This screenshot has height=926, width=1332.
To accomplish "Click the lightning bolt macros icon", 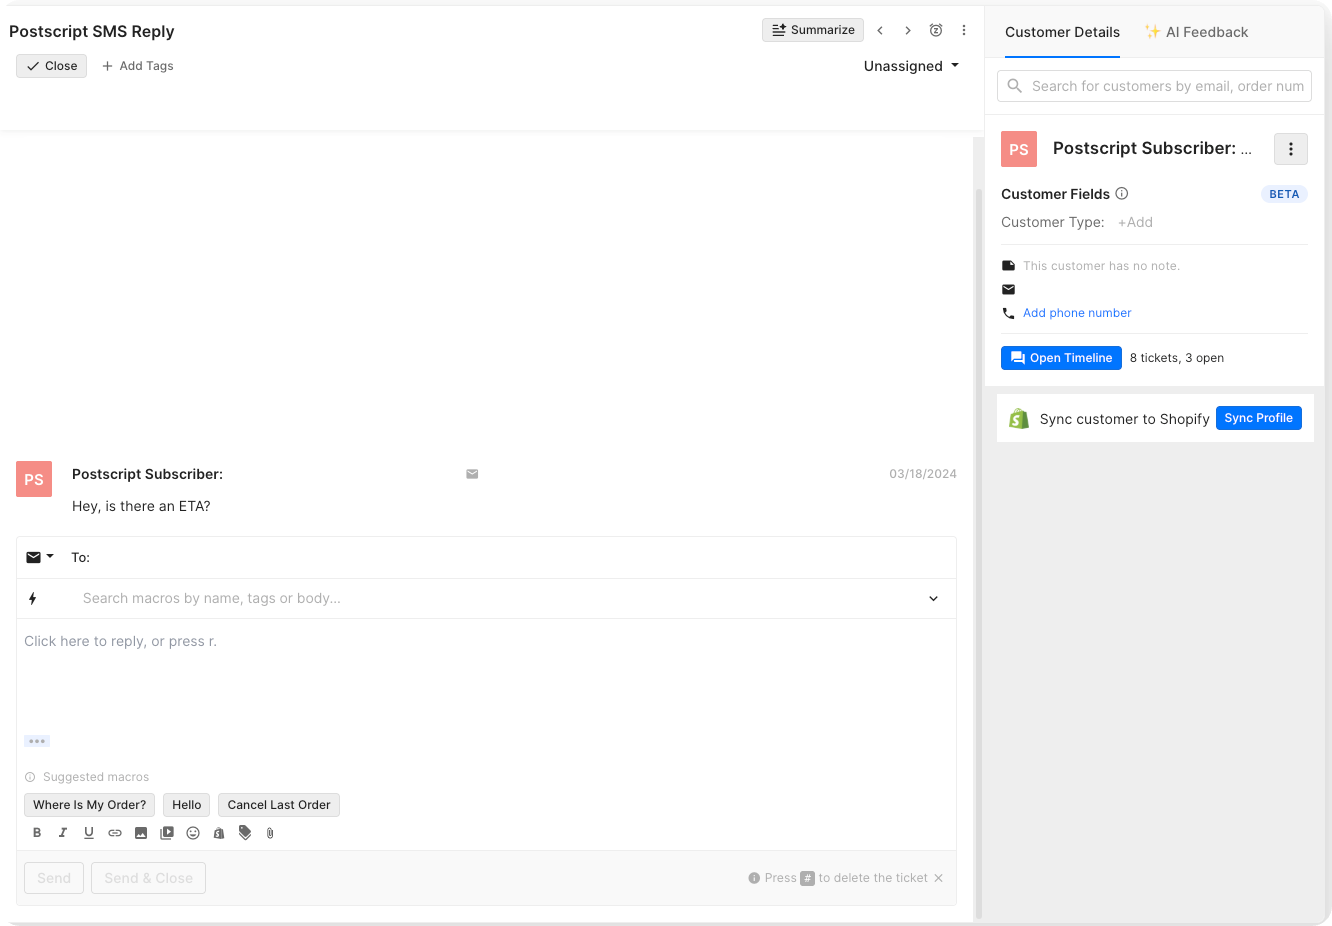I will [x=33, y=599].
